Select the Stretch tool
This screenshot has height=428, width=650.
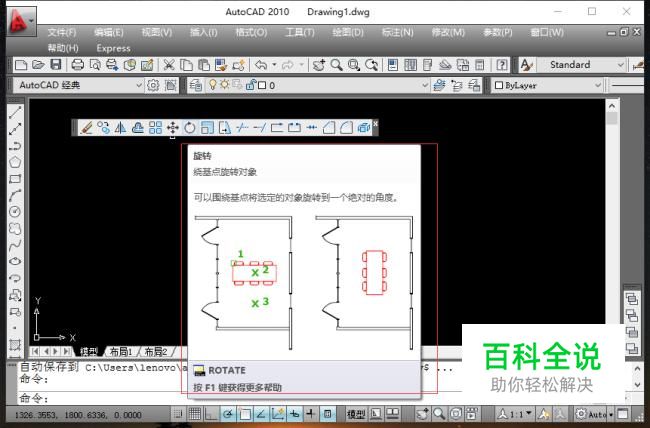tap(224, 127)
